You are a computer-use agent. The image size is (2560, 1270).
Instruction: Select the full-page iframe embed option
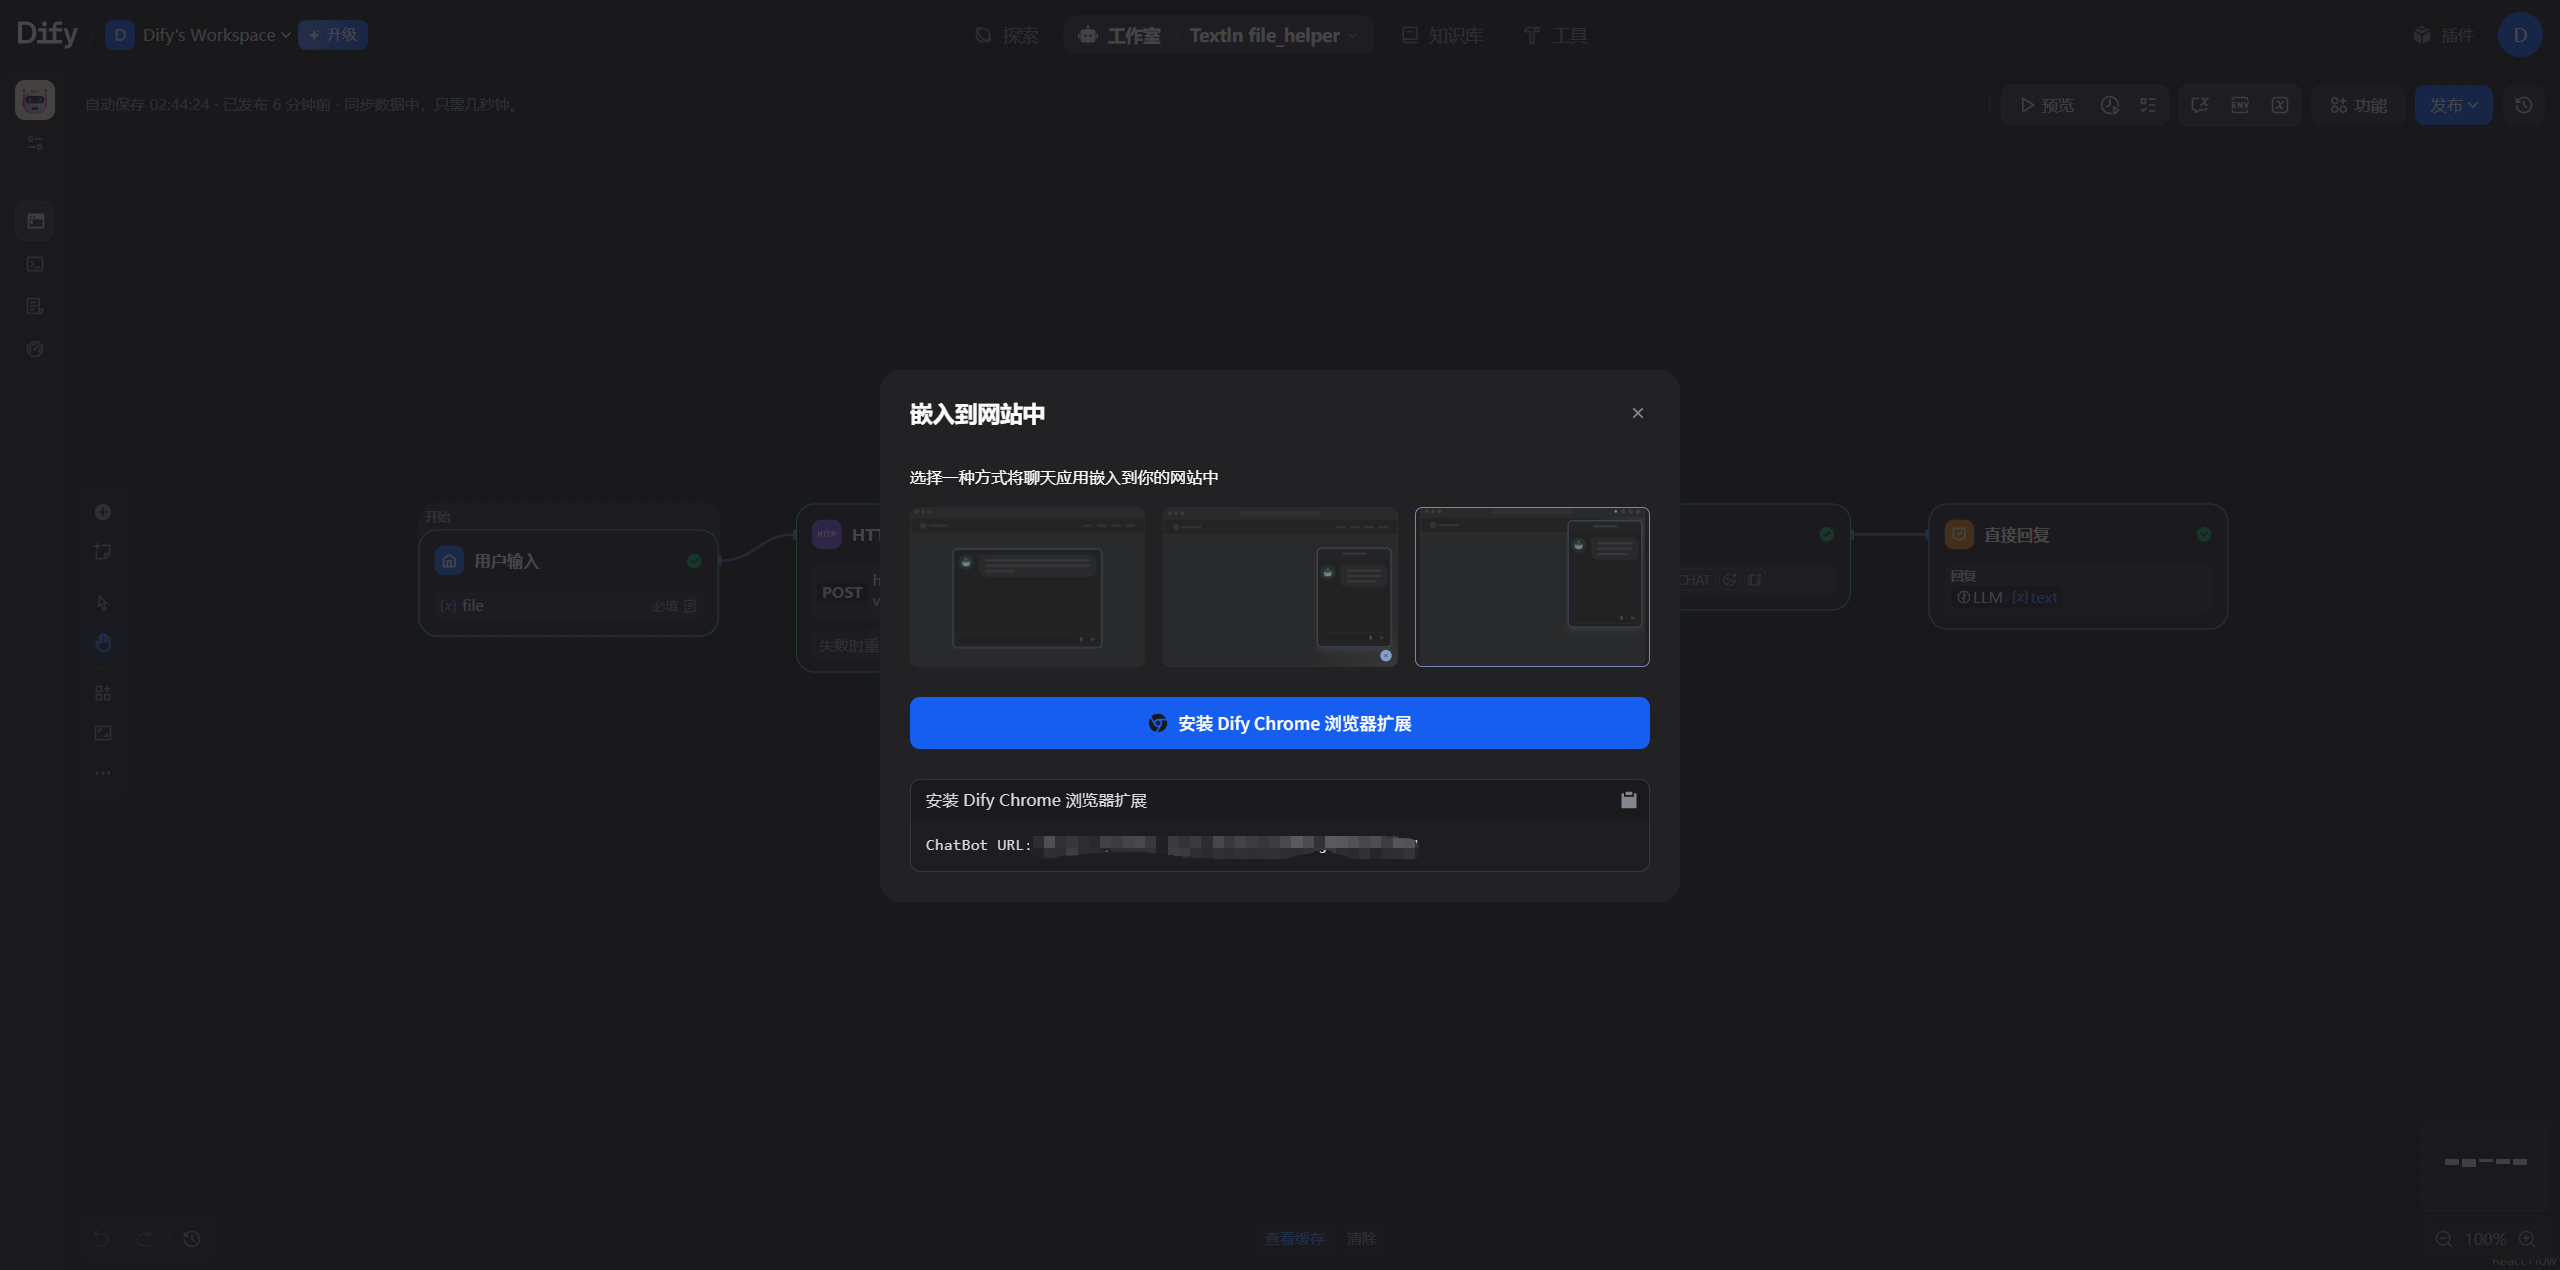[x=1027, y=587]
